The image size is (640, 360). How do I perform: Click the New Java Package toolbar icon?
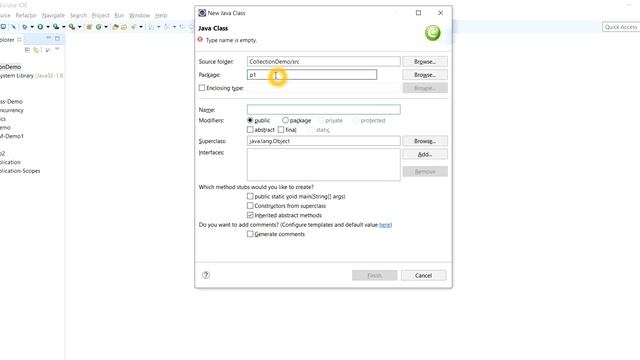coord(89,27)
